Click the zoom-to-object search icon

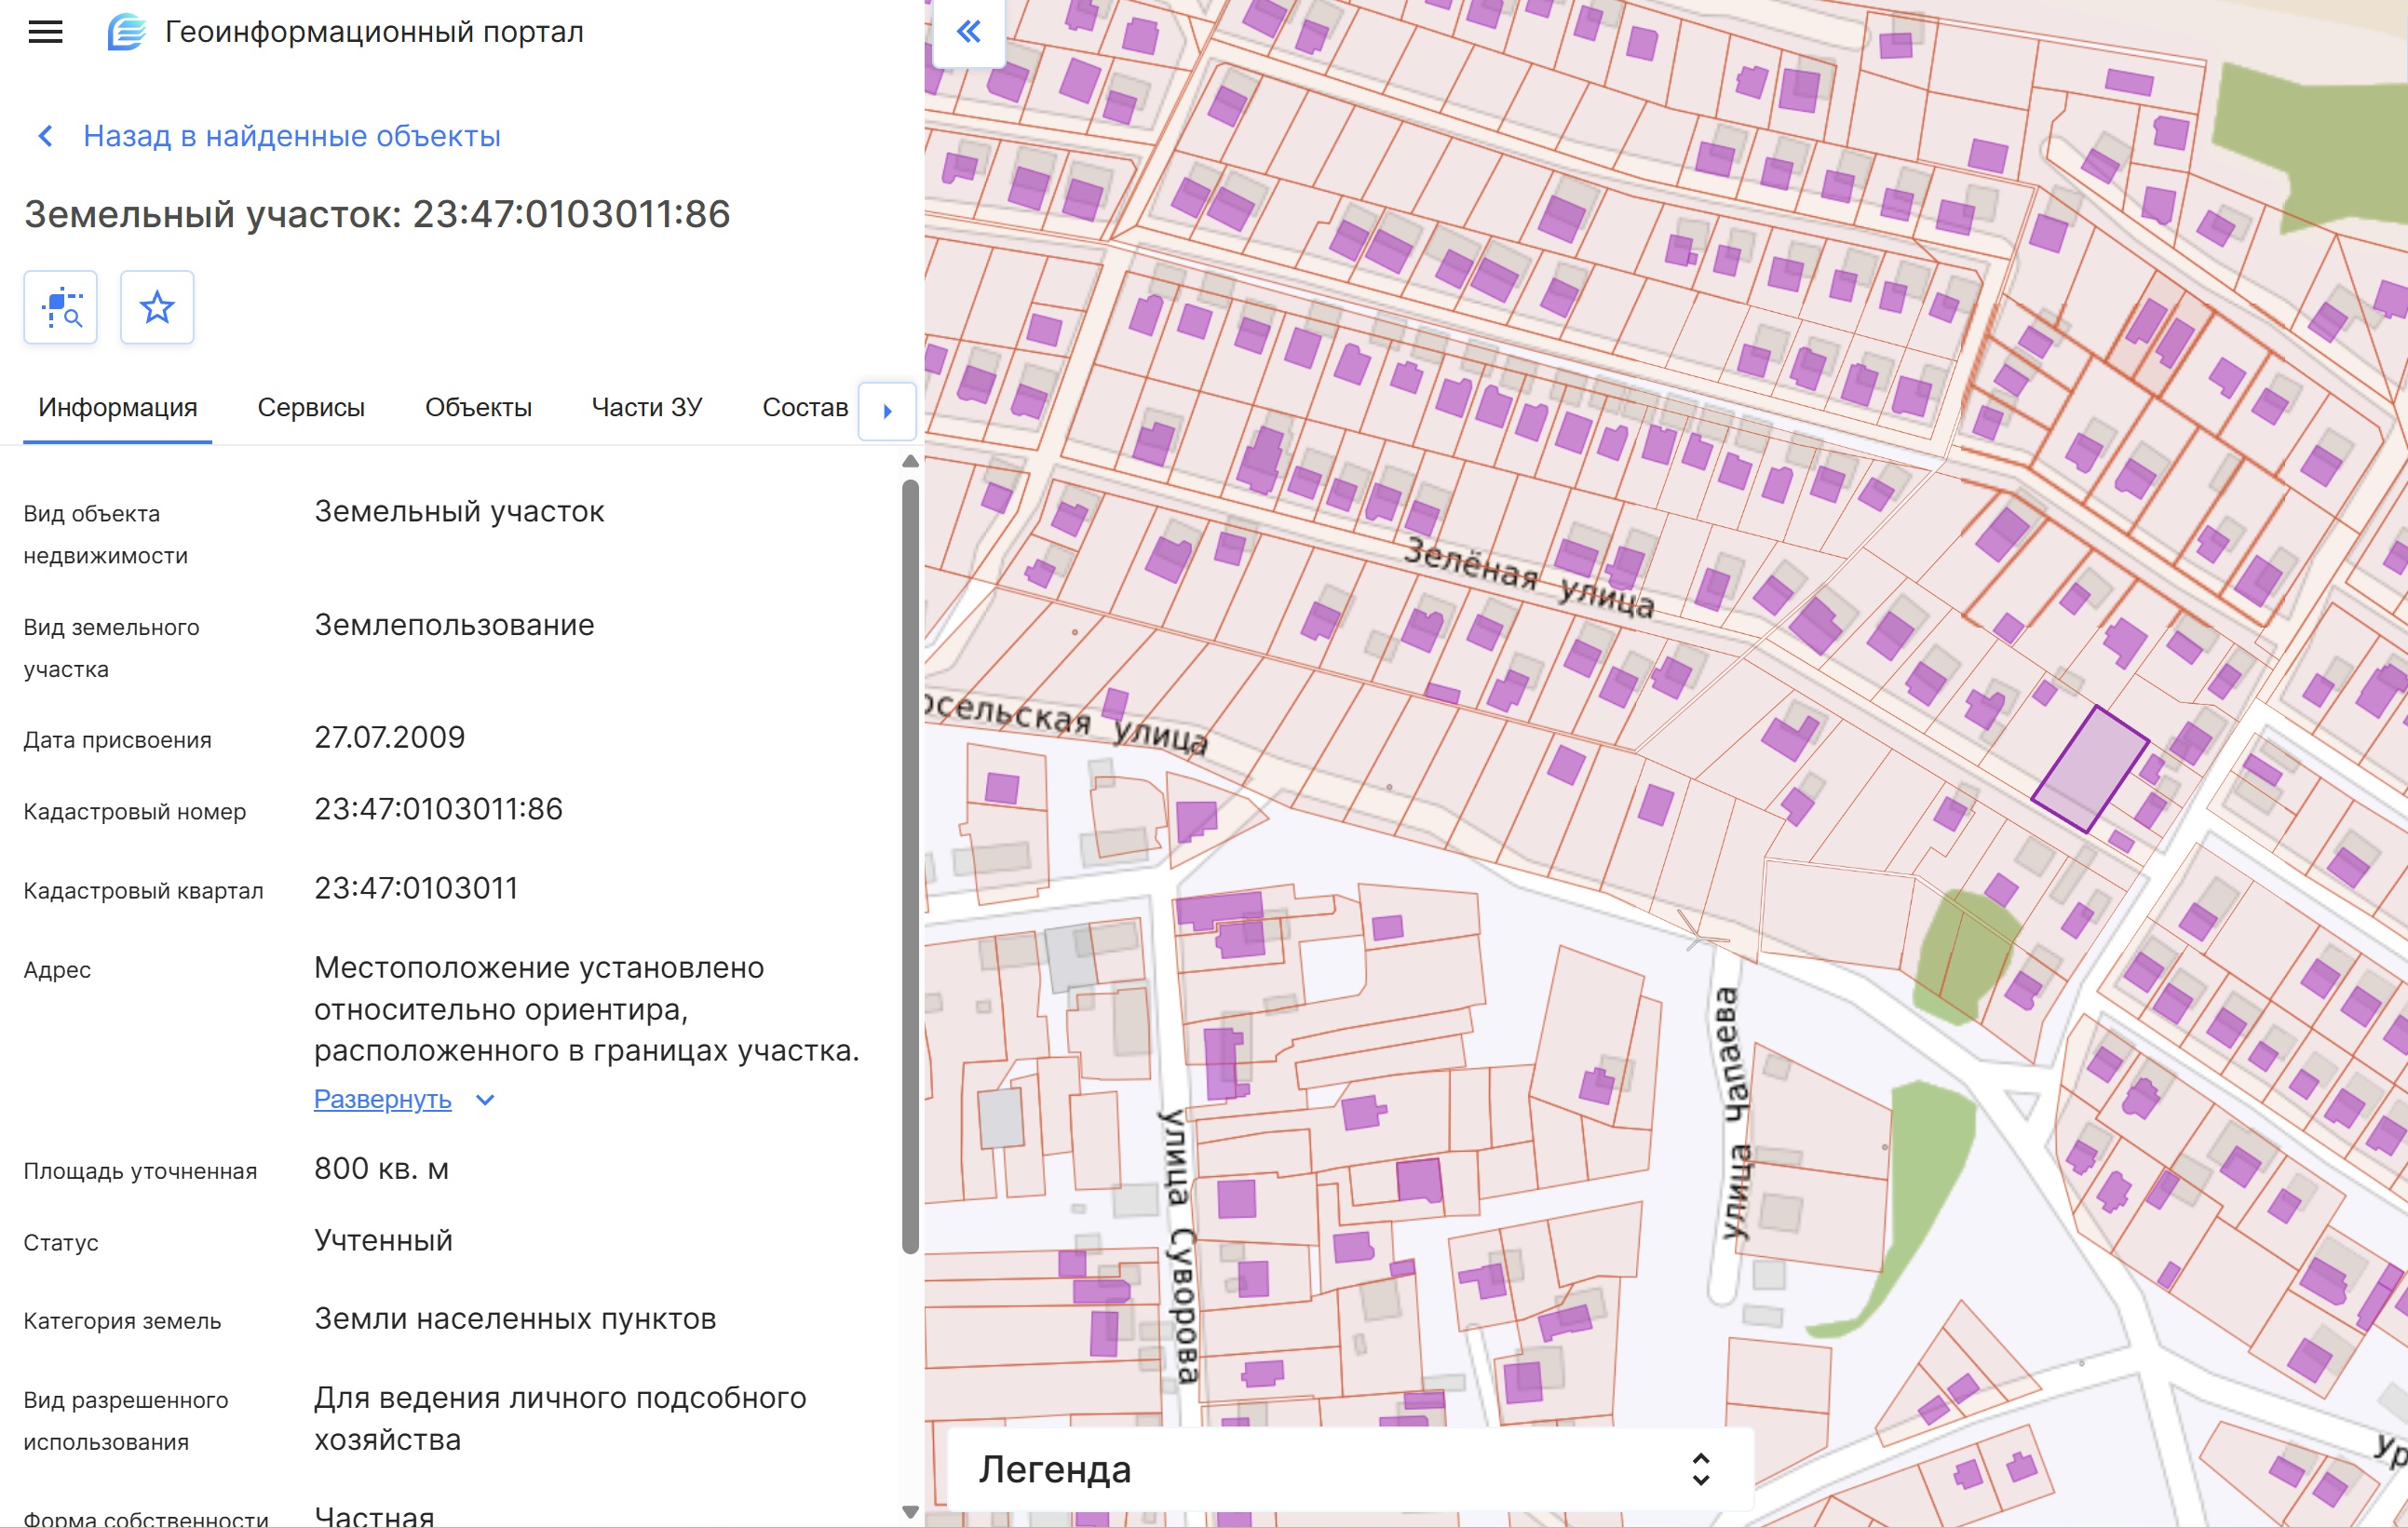(x=61, y=308)
